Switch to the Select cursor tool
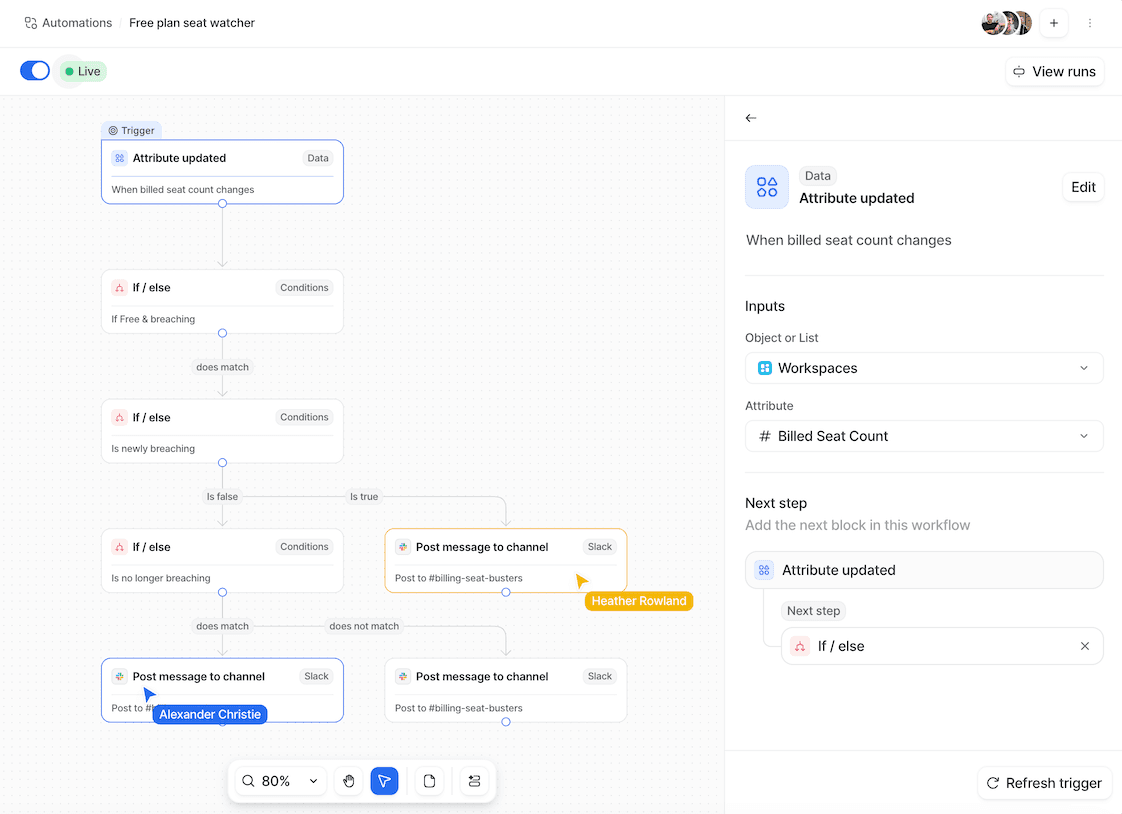Image resolution: width=1122 pixels, height=814 pixels. point(385,781)
